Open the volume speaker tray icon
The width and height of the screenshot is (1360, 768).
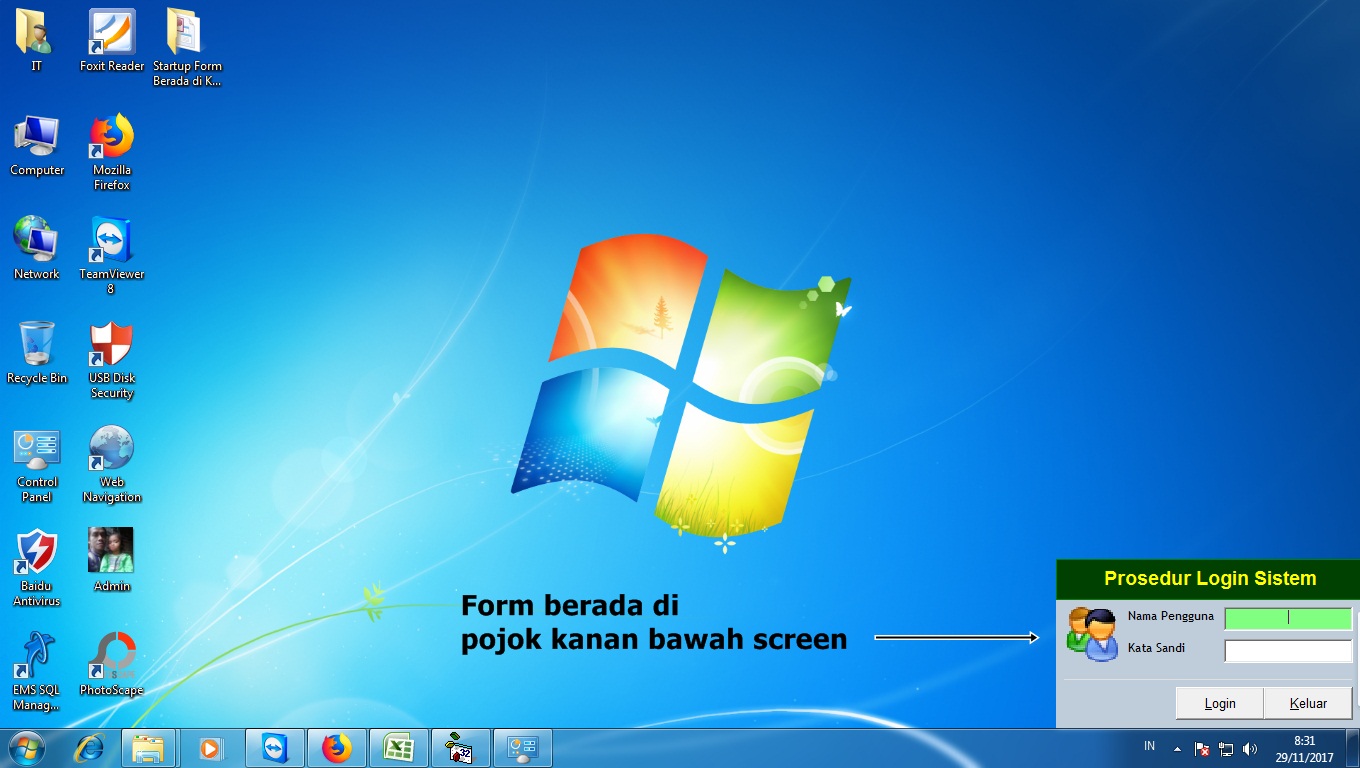1250,749
